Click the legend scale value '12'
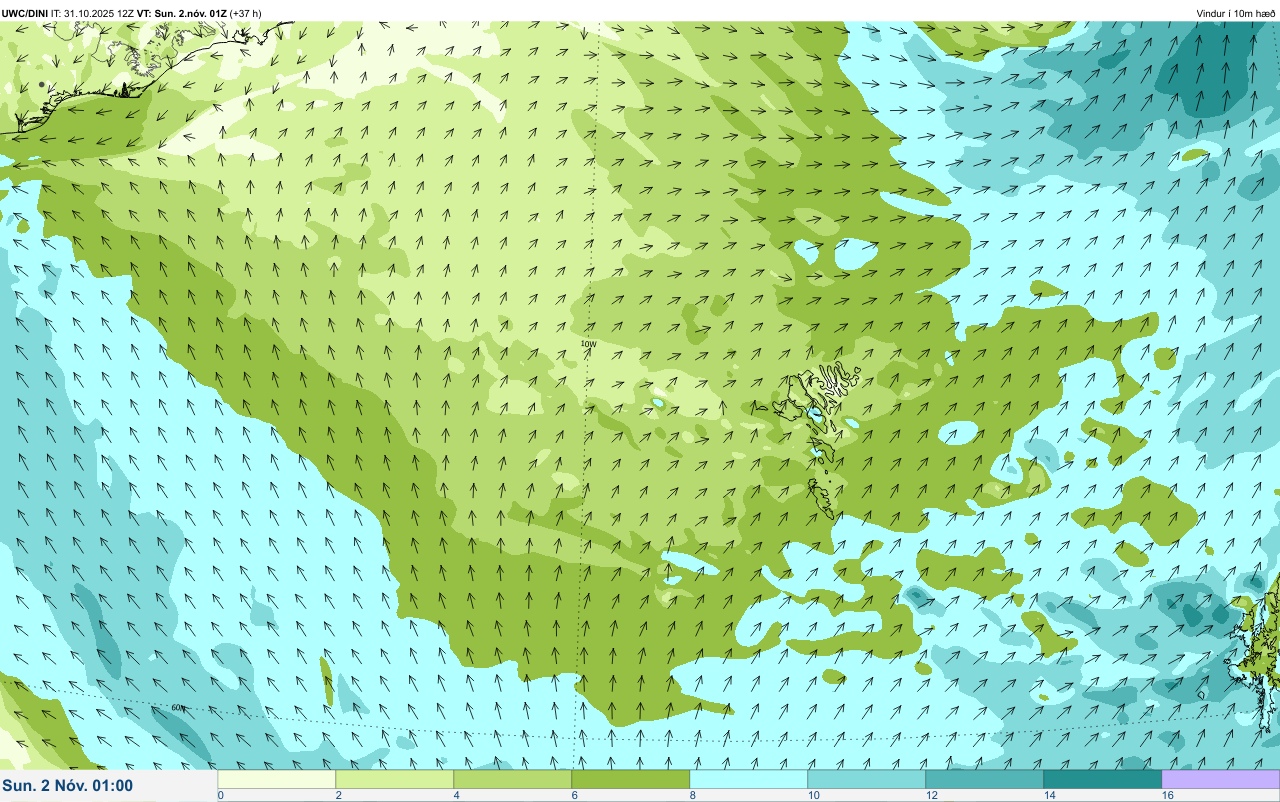1280x802 pixels. pyautogui.click(x=931, y=795)
